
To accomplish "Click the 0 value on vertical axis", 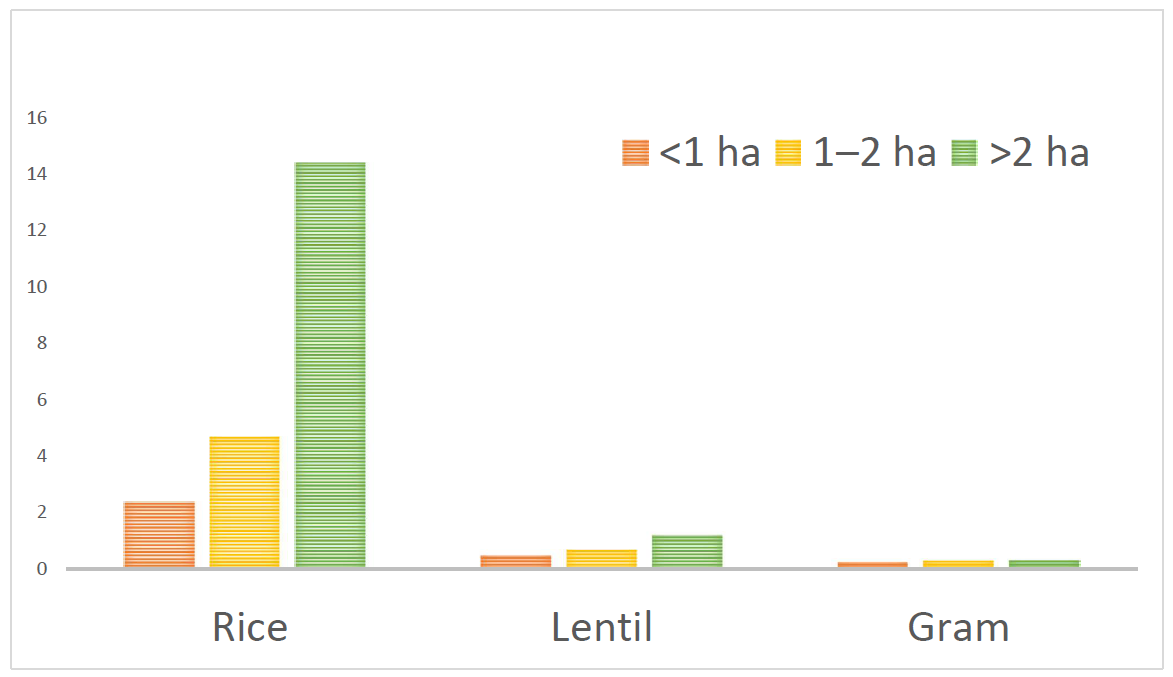I will click(x=42, y=569).
